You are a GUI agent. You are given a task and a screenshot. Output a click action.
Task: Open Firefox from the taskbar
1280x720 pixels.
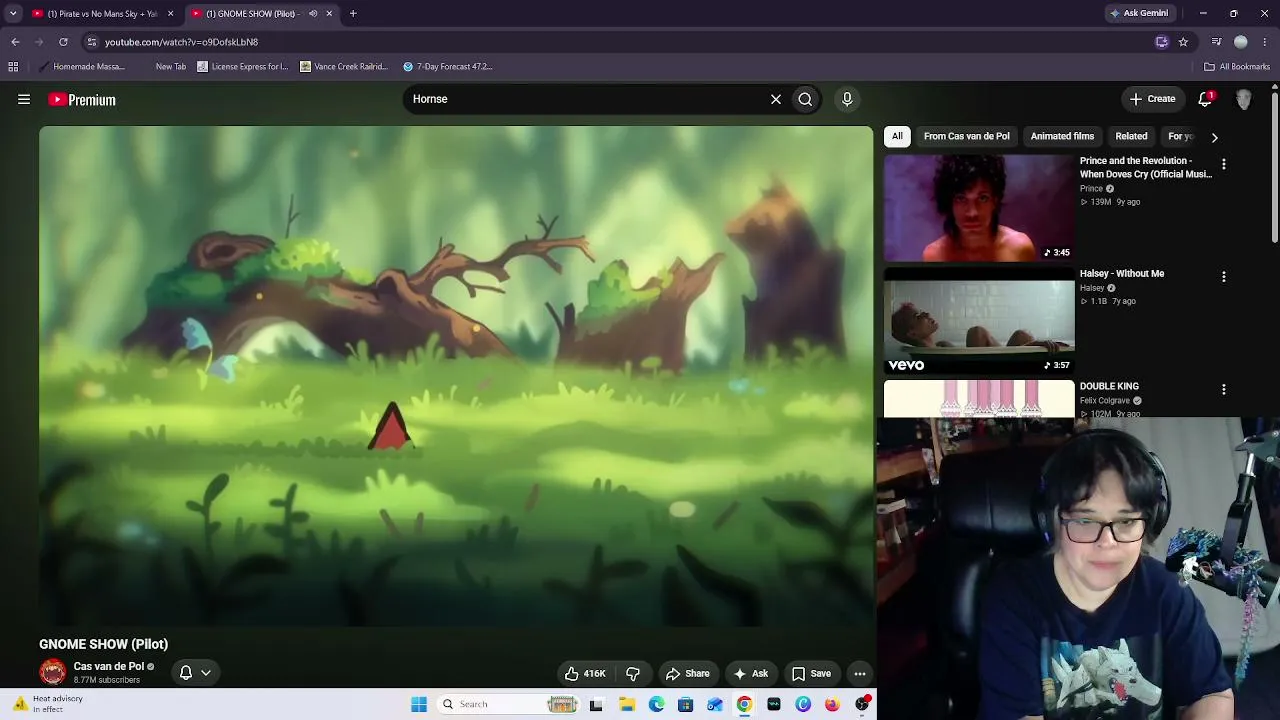coord(832,704)
